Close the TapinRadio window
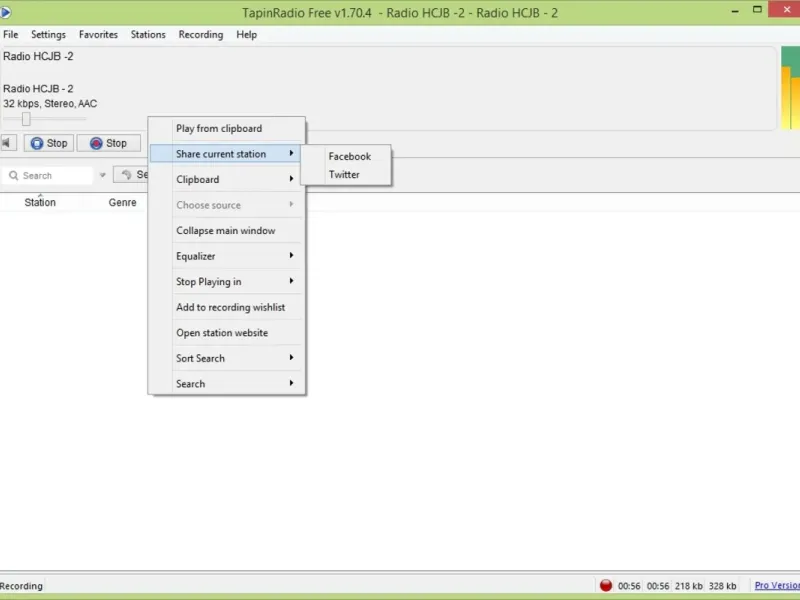800x600 pixels. pyautogui.click(x=786, y=10)
